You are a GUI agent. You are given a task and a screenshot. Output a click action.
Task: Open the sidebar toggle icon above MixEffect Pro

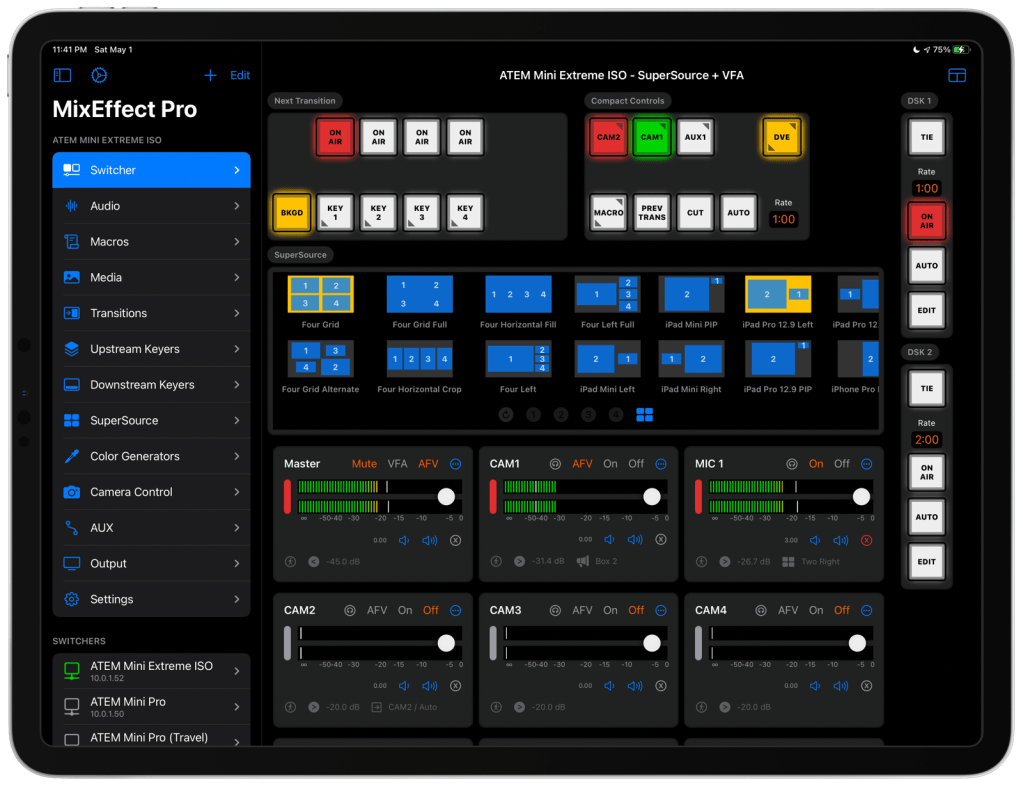pos(62,75)
